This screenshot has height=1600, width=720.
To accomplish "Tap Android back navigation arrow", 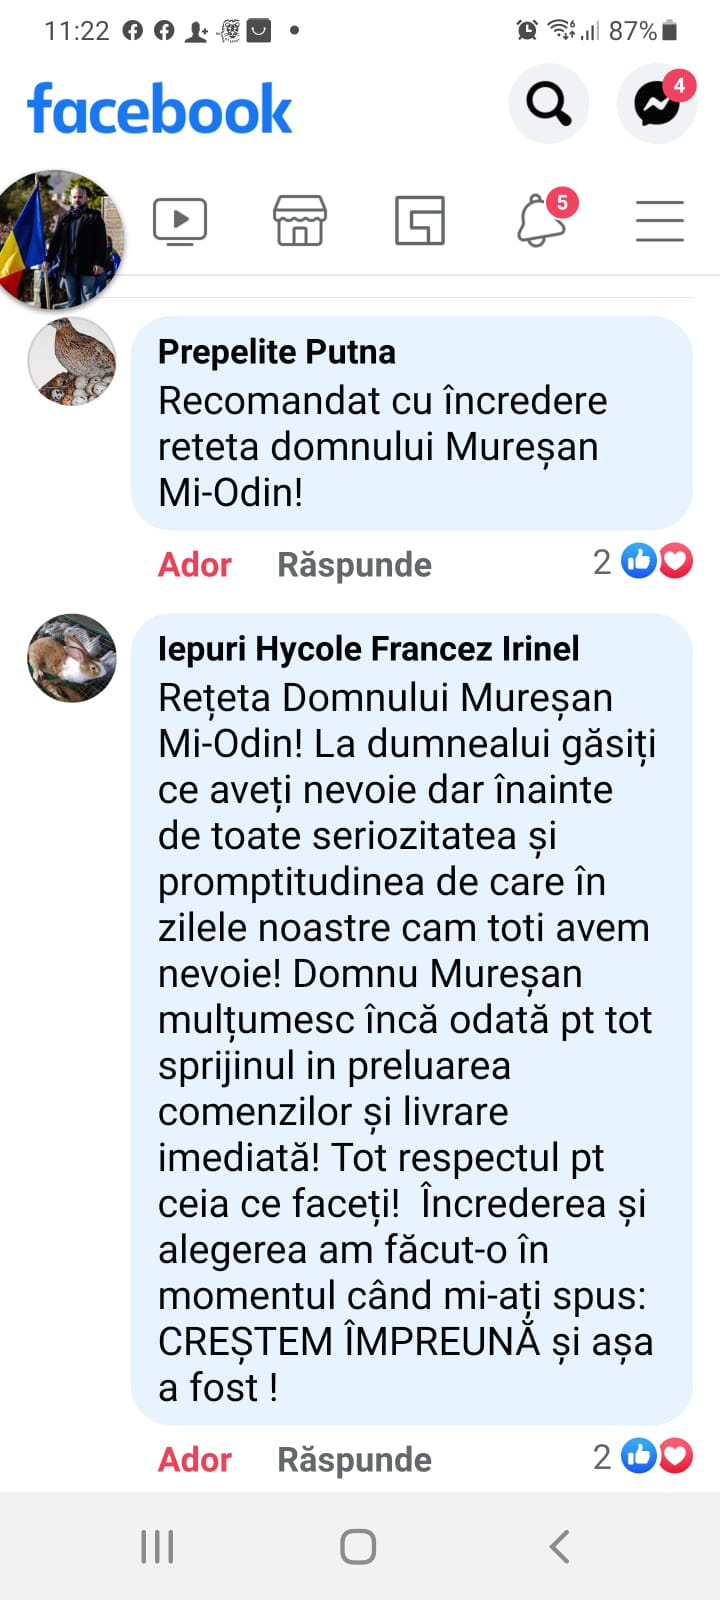I will (560, 1546).
